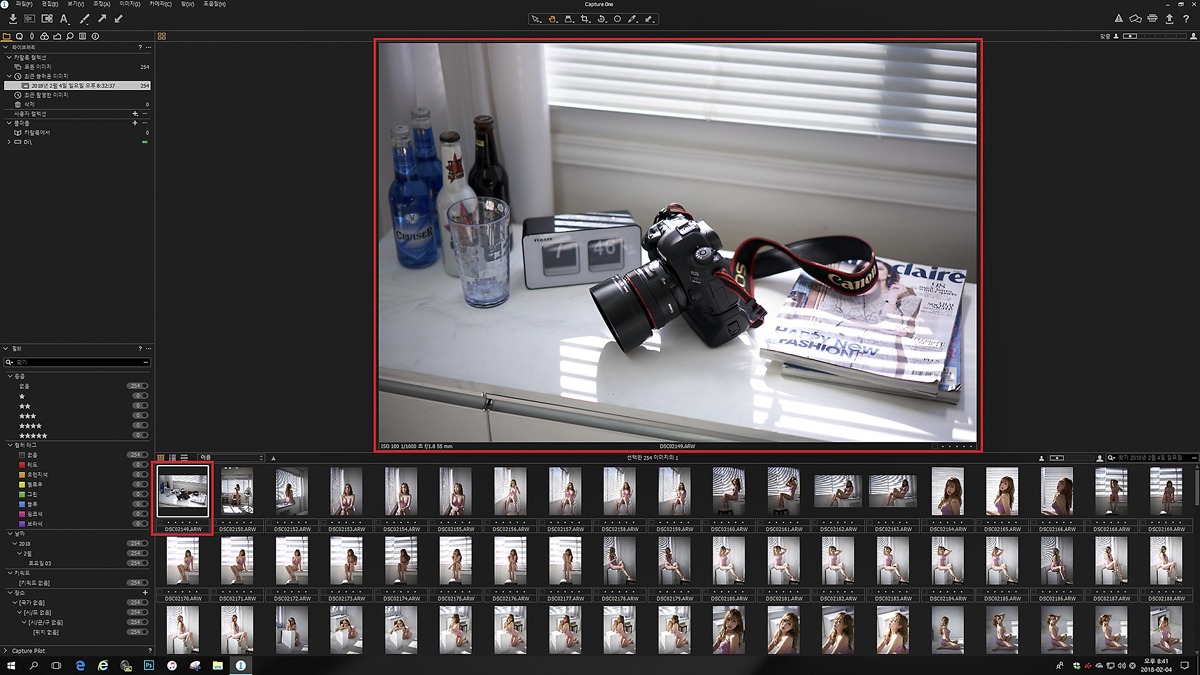Expand the D:\ drive folder
Viewport: 1200px width, 675px height.
click(9, 142)
